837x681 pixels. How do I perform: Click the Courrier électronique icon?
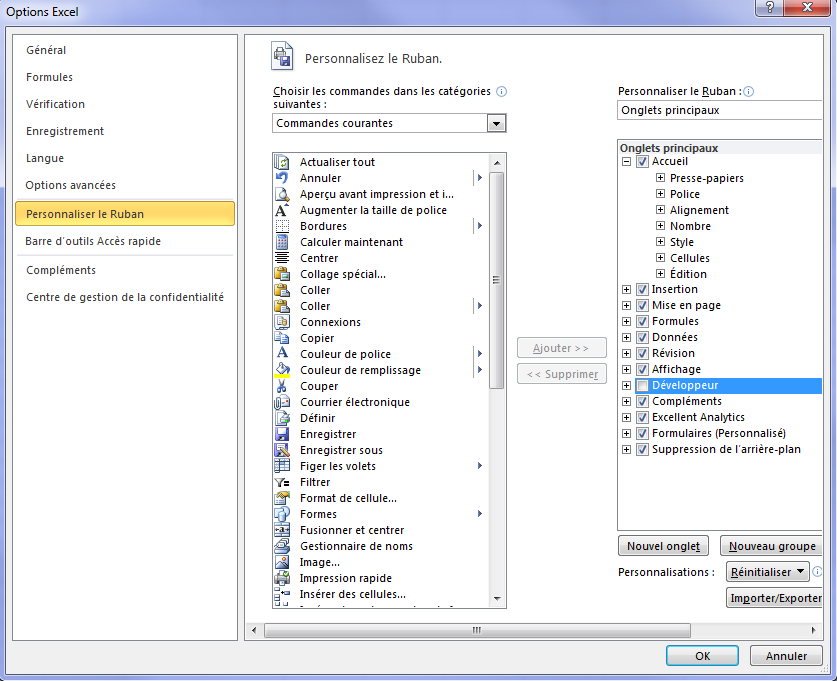coord(282,402)
